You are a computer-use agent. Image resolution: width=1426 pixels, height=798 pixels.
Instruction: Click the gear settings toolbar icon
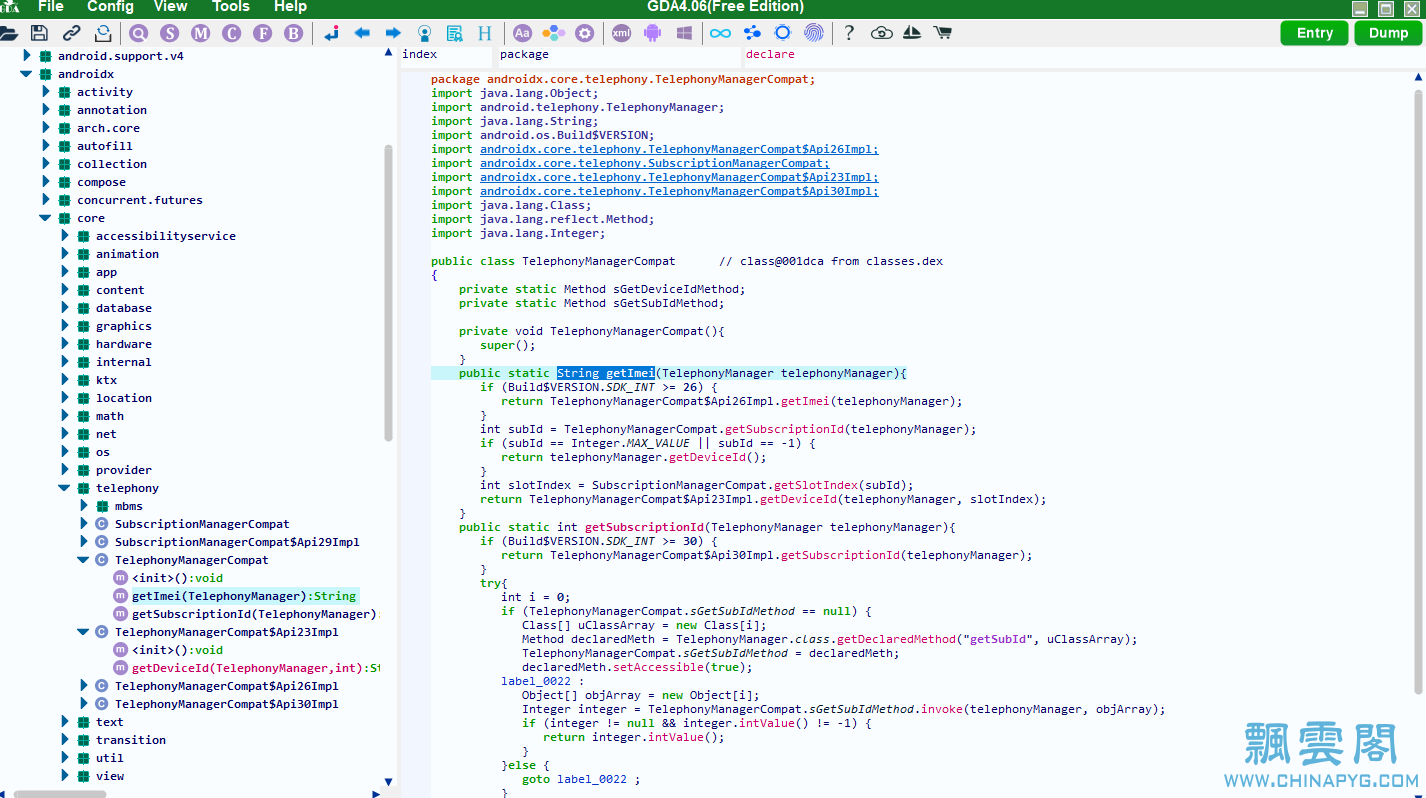pos(584,33)
